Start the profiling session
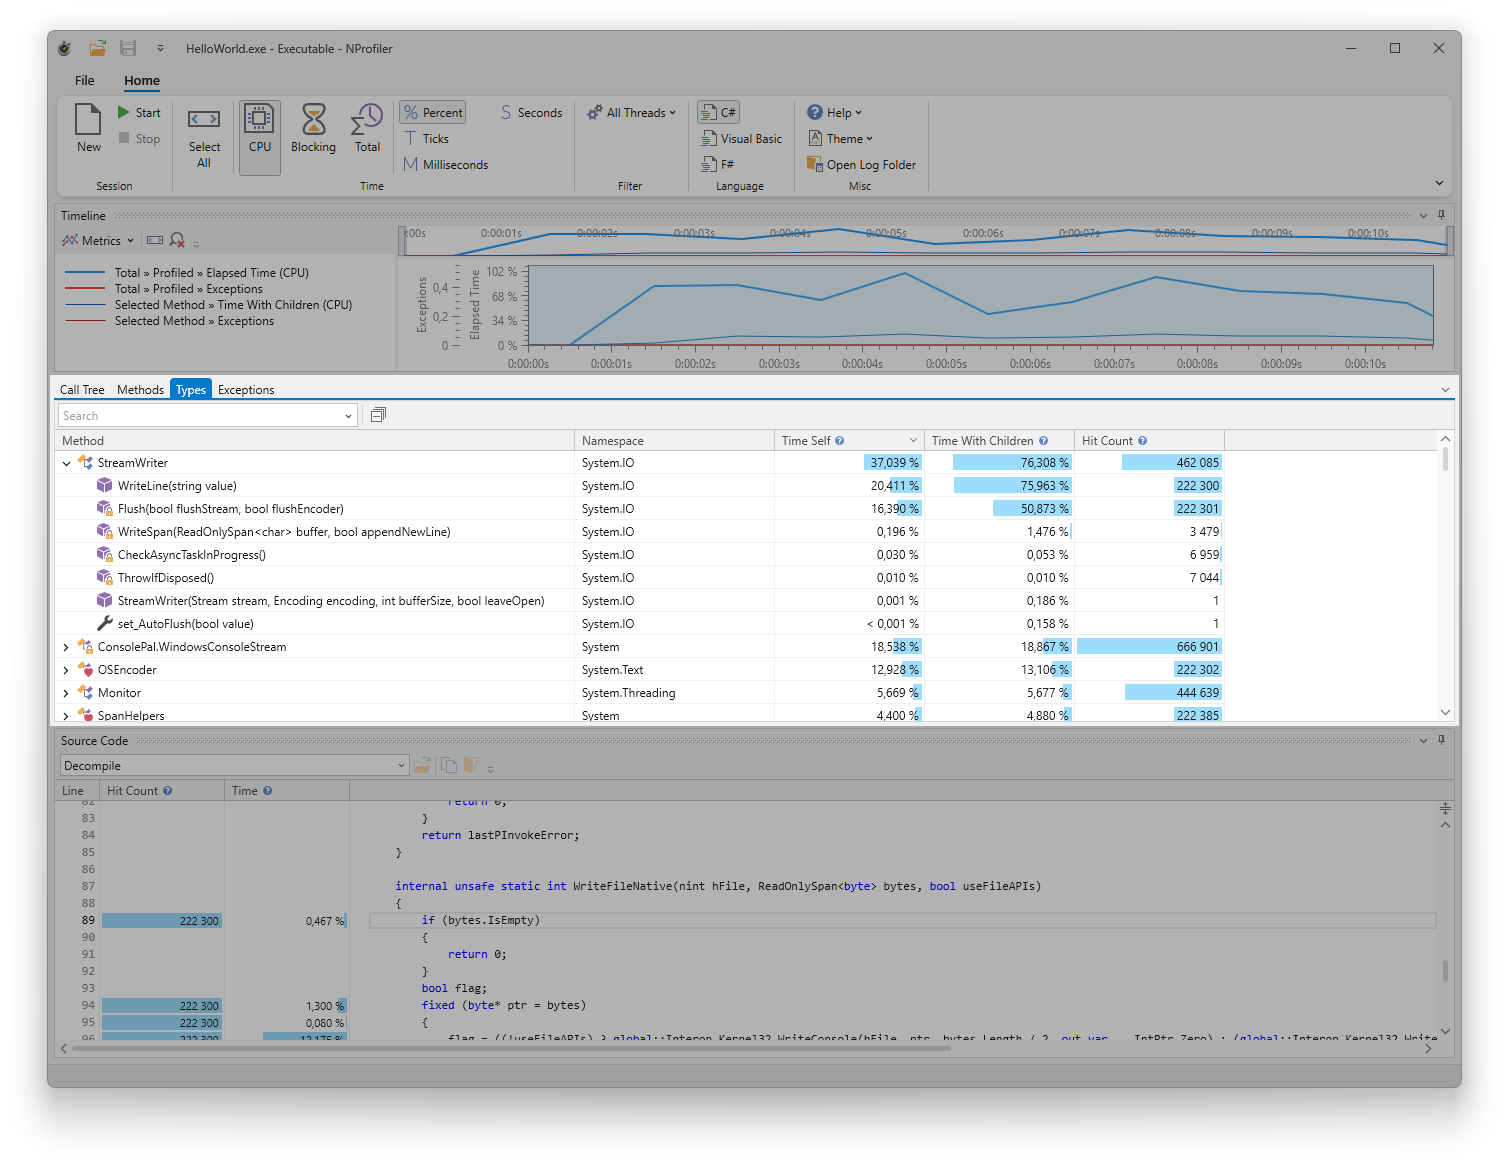Image resolution: width=1509 pixels, height=1167 pixels. (139, 113)
